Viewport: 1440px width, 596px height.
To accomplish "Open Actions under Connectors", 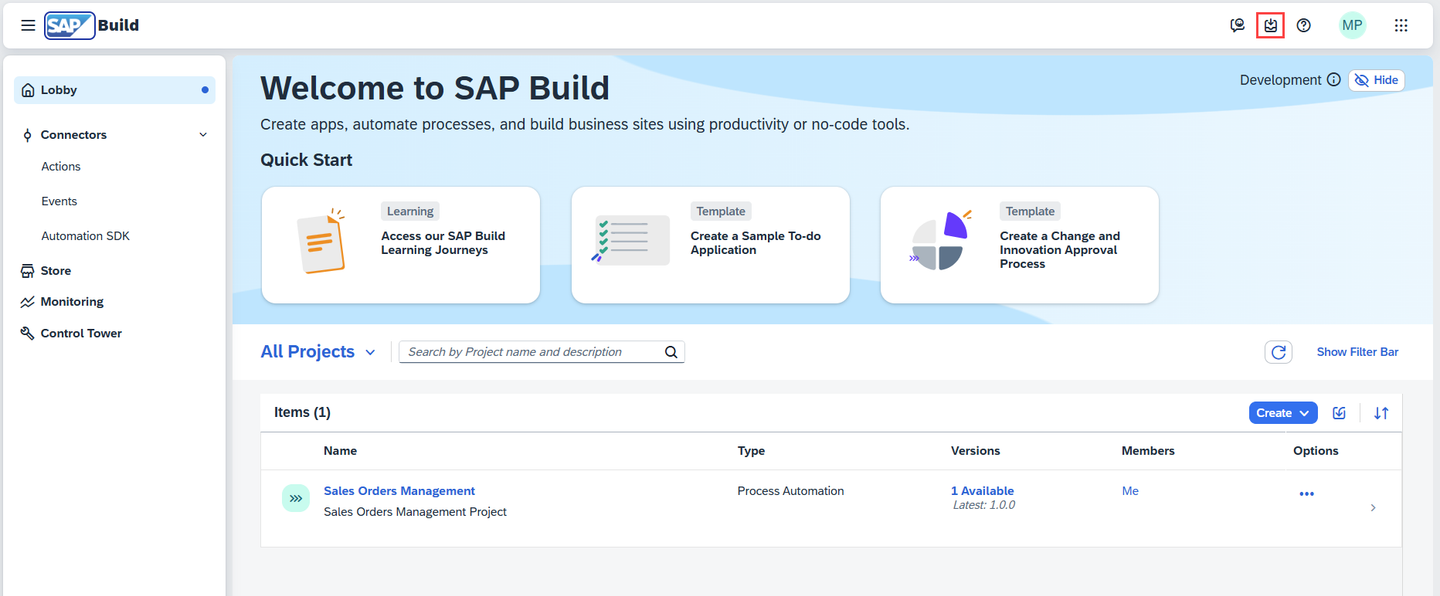I will point(61,167).
